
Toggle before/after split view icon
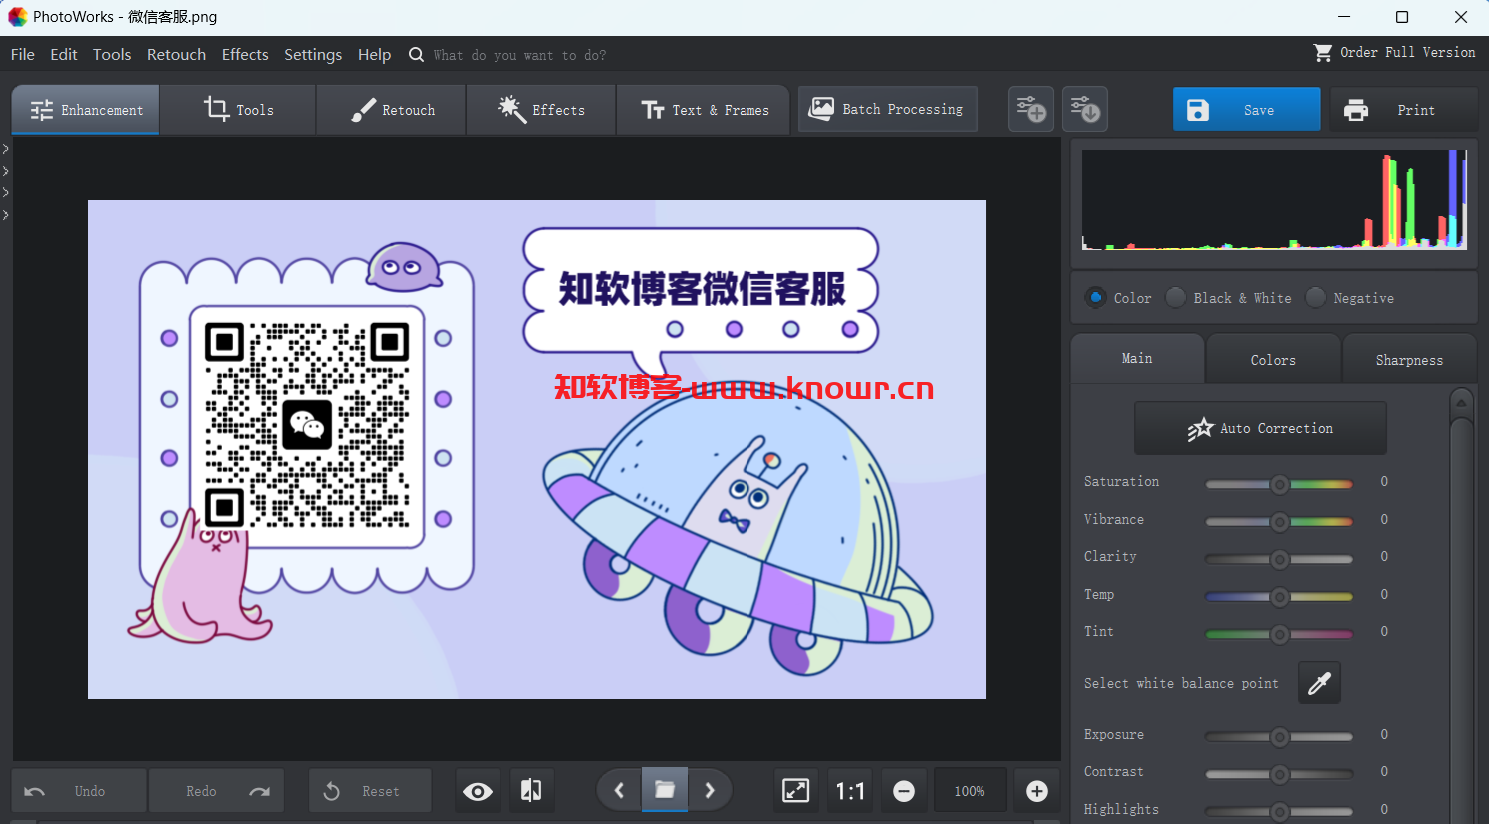[531, 791]
